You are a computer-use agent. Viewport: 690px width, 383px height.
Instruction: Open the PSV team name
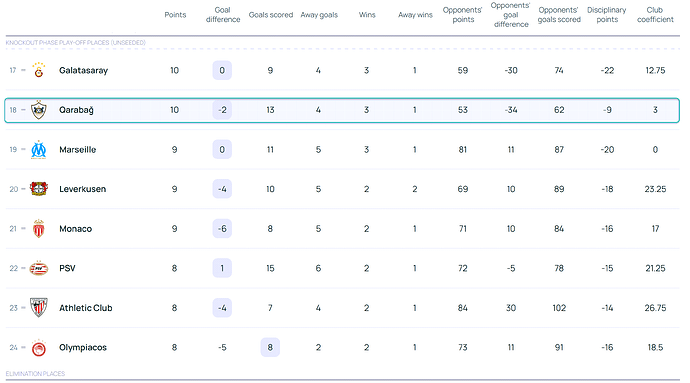tap(67, 268)
